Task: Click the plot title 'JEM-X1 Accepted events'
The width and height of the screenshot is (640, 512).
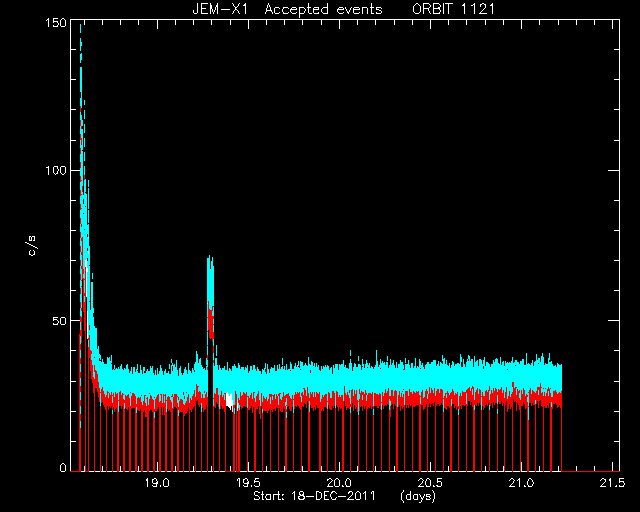Action: [x=287, y=9]
